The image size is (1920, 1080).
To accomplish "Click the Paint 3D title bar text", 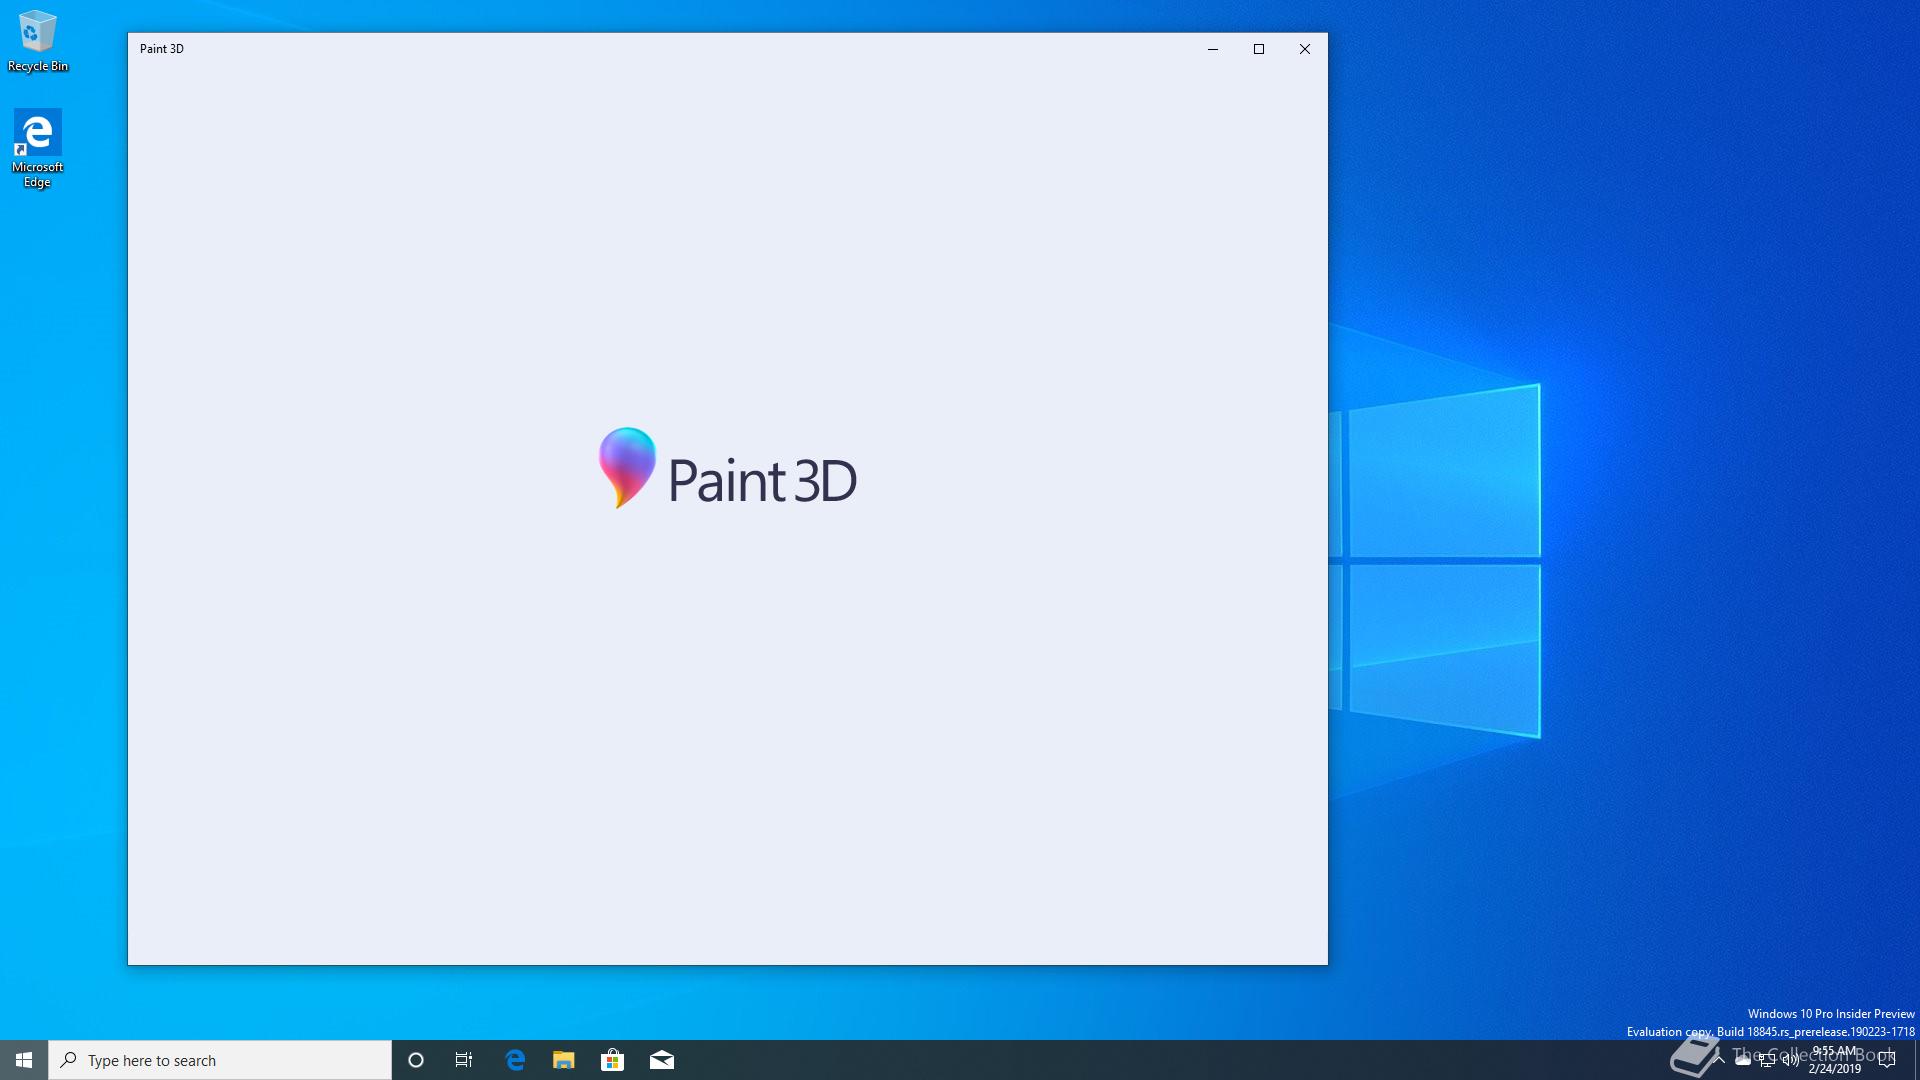I will (162, 49).
